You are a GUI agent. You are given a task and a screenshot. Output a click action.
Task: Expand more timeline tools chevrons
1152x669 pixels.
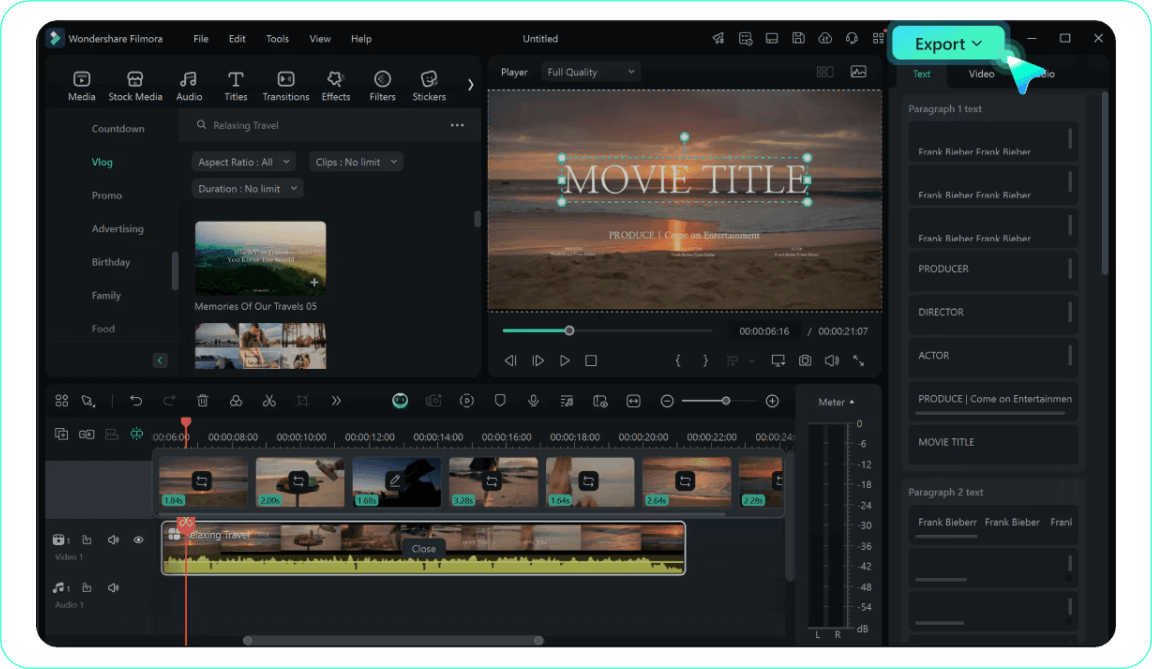pyautogui.click(x=336, y=400)
